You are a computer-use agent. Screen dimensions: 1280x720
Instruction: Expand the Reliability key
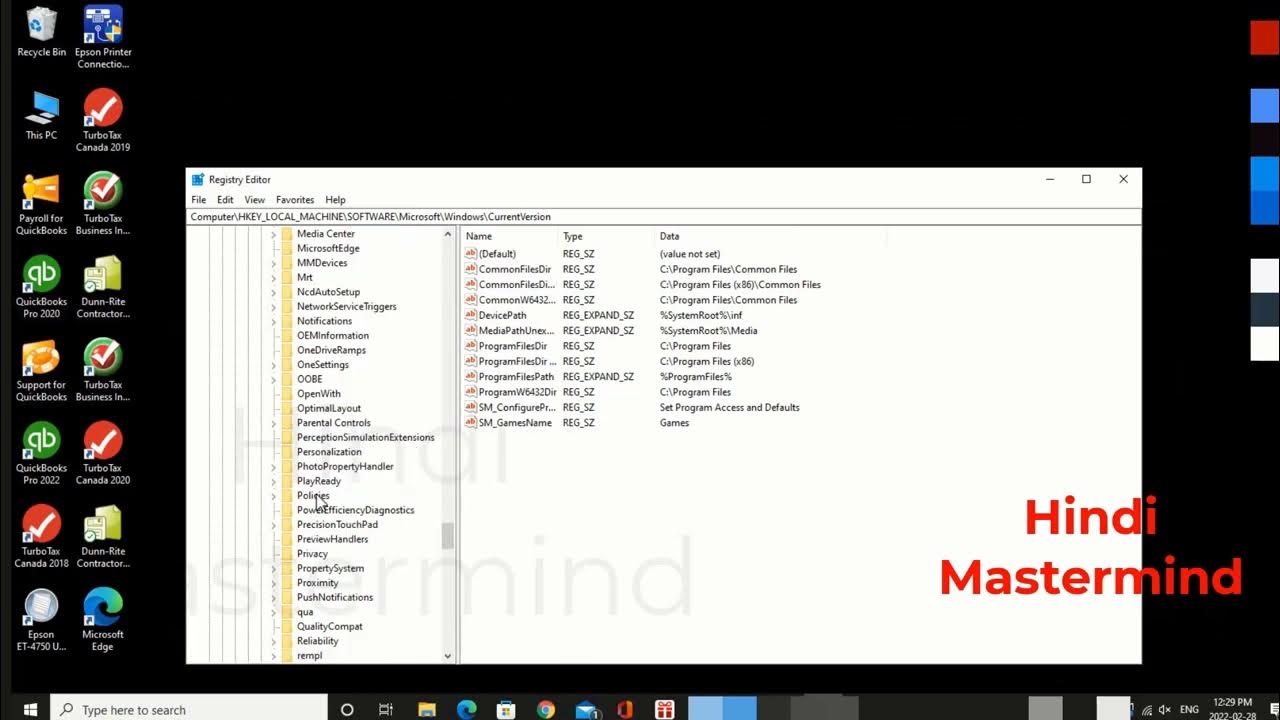[x=273, y=641]
